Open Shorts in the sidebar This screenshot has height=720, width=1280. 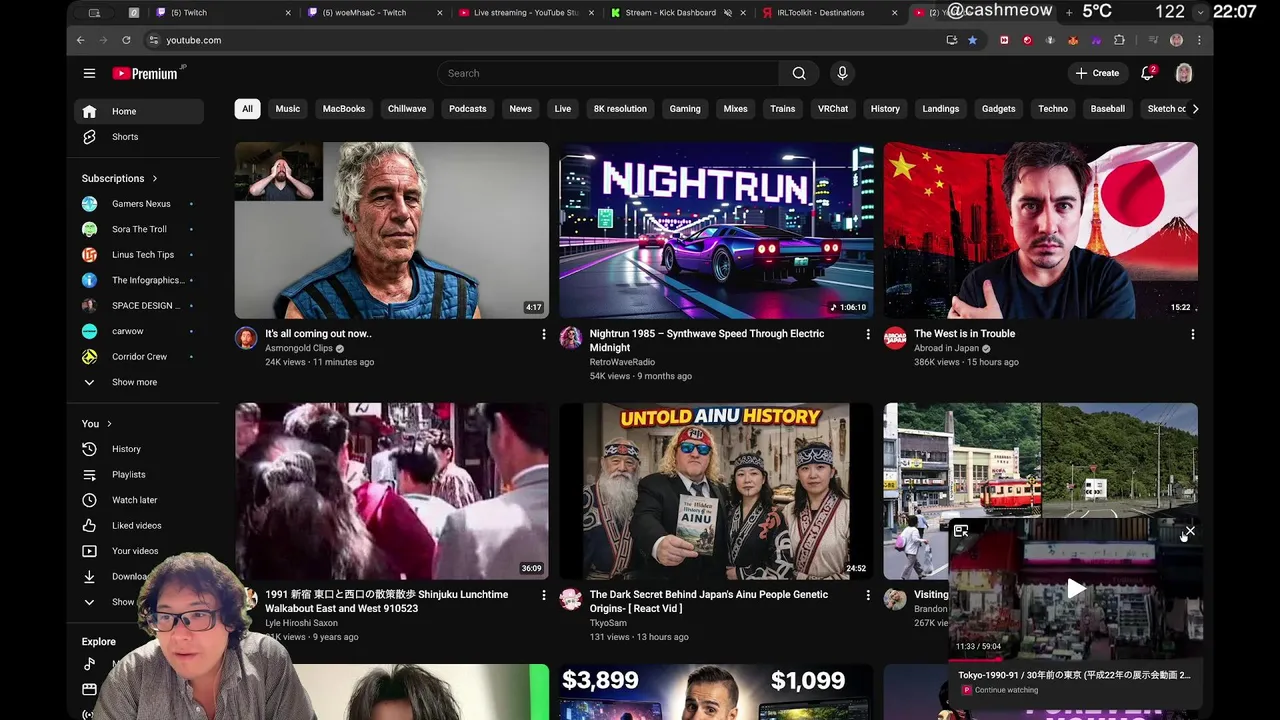(139, 137)
